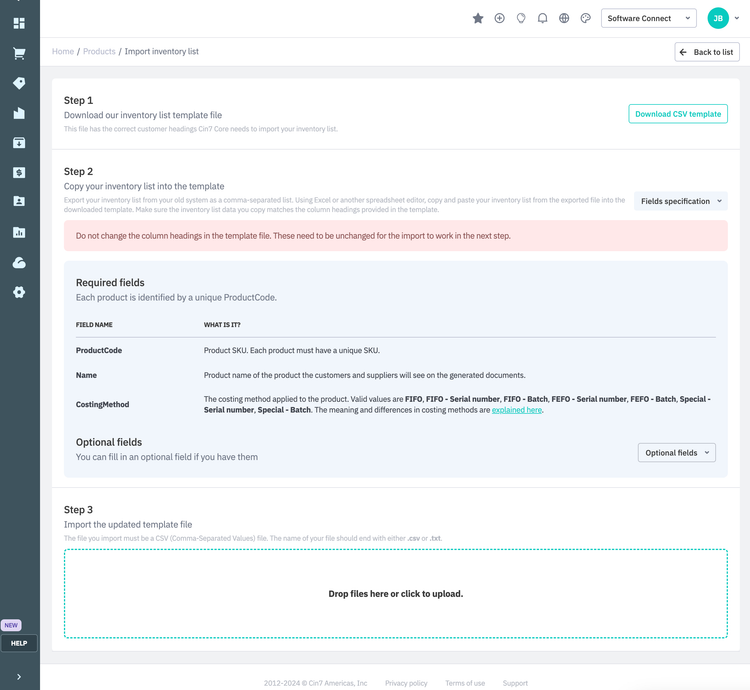
Task: Open the 'explained here' link
Action: (516, 410)
